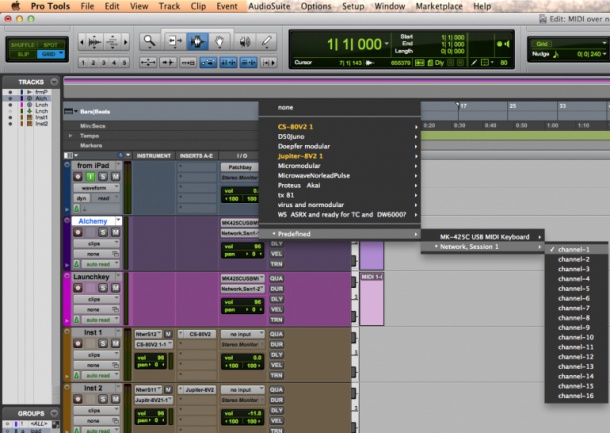This screenshot has width=610, height=433.
Task: Open the Tracks list popup menu
Action: (x=54, y=82)
